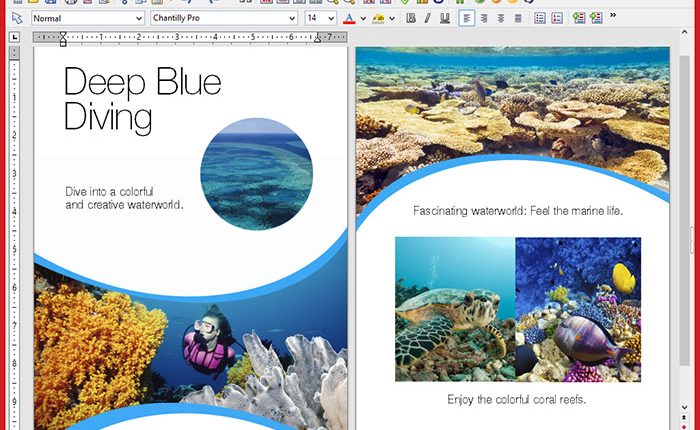Click the circular ocean reef image
This screenshot has height=430, width=700.
(x=256, y=172)
